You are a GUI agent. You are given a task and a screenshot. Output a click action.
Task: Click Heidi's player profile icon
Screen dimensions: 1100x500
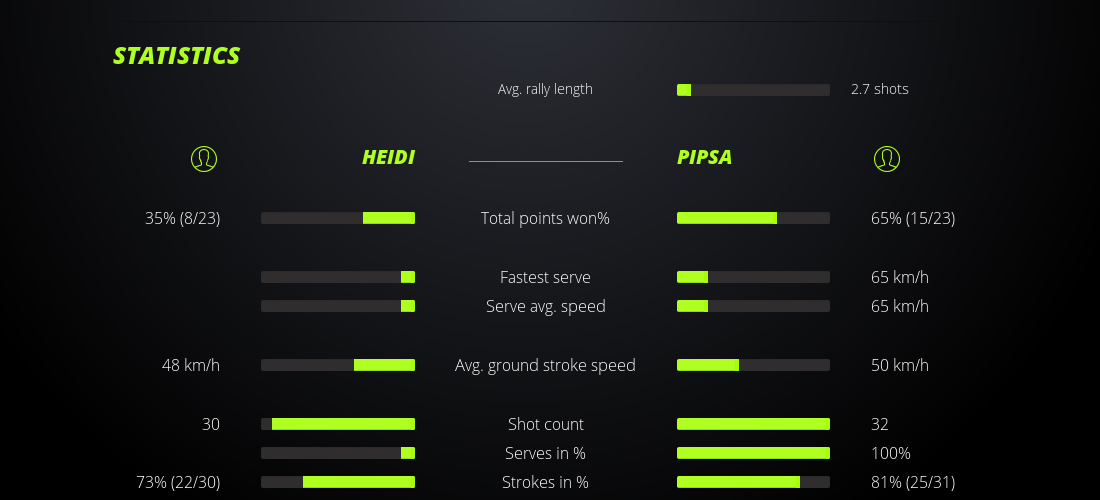[204, 158]
